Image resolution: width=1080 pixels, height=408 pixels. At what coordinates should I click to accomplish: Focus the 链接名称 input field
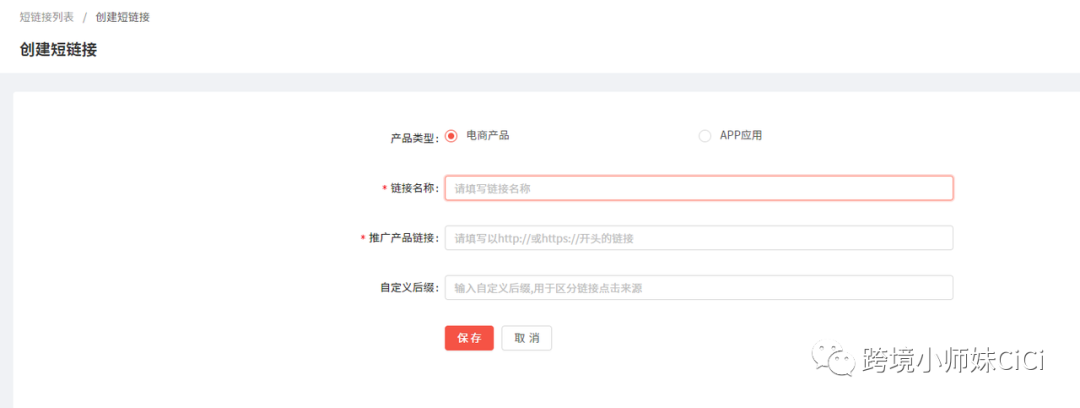click(x=698, y=188)
